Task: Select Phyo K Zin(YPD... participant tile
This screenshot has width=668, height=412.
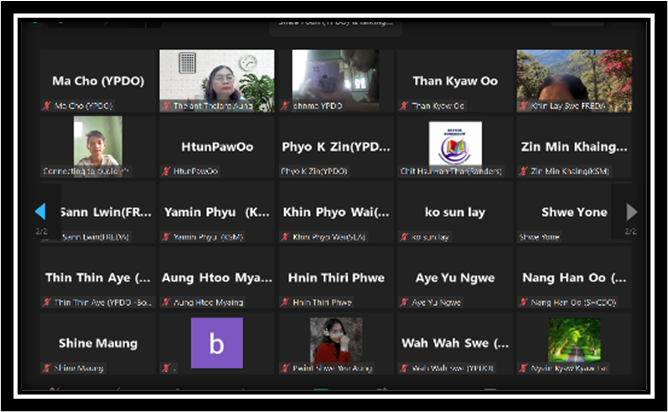Action: (336, 147)
